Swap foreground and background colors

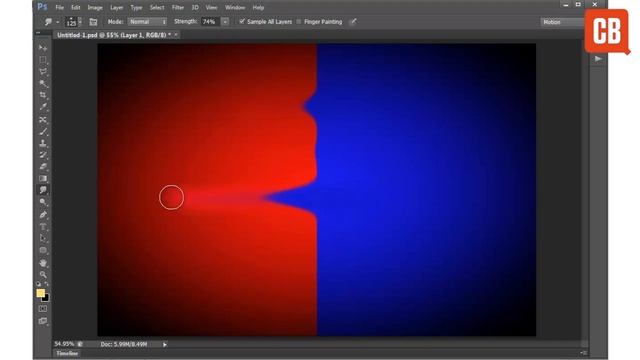coord(47,284)
